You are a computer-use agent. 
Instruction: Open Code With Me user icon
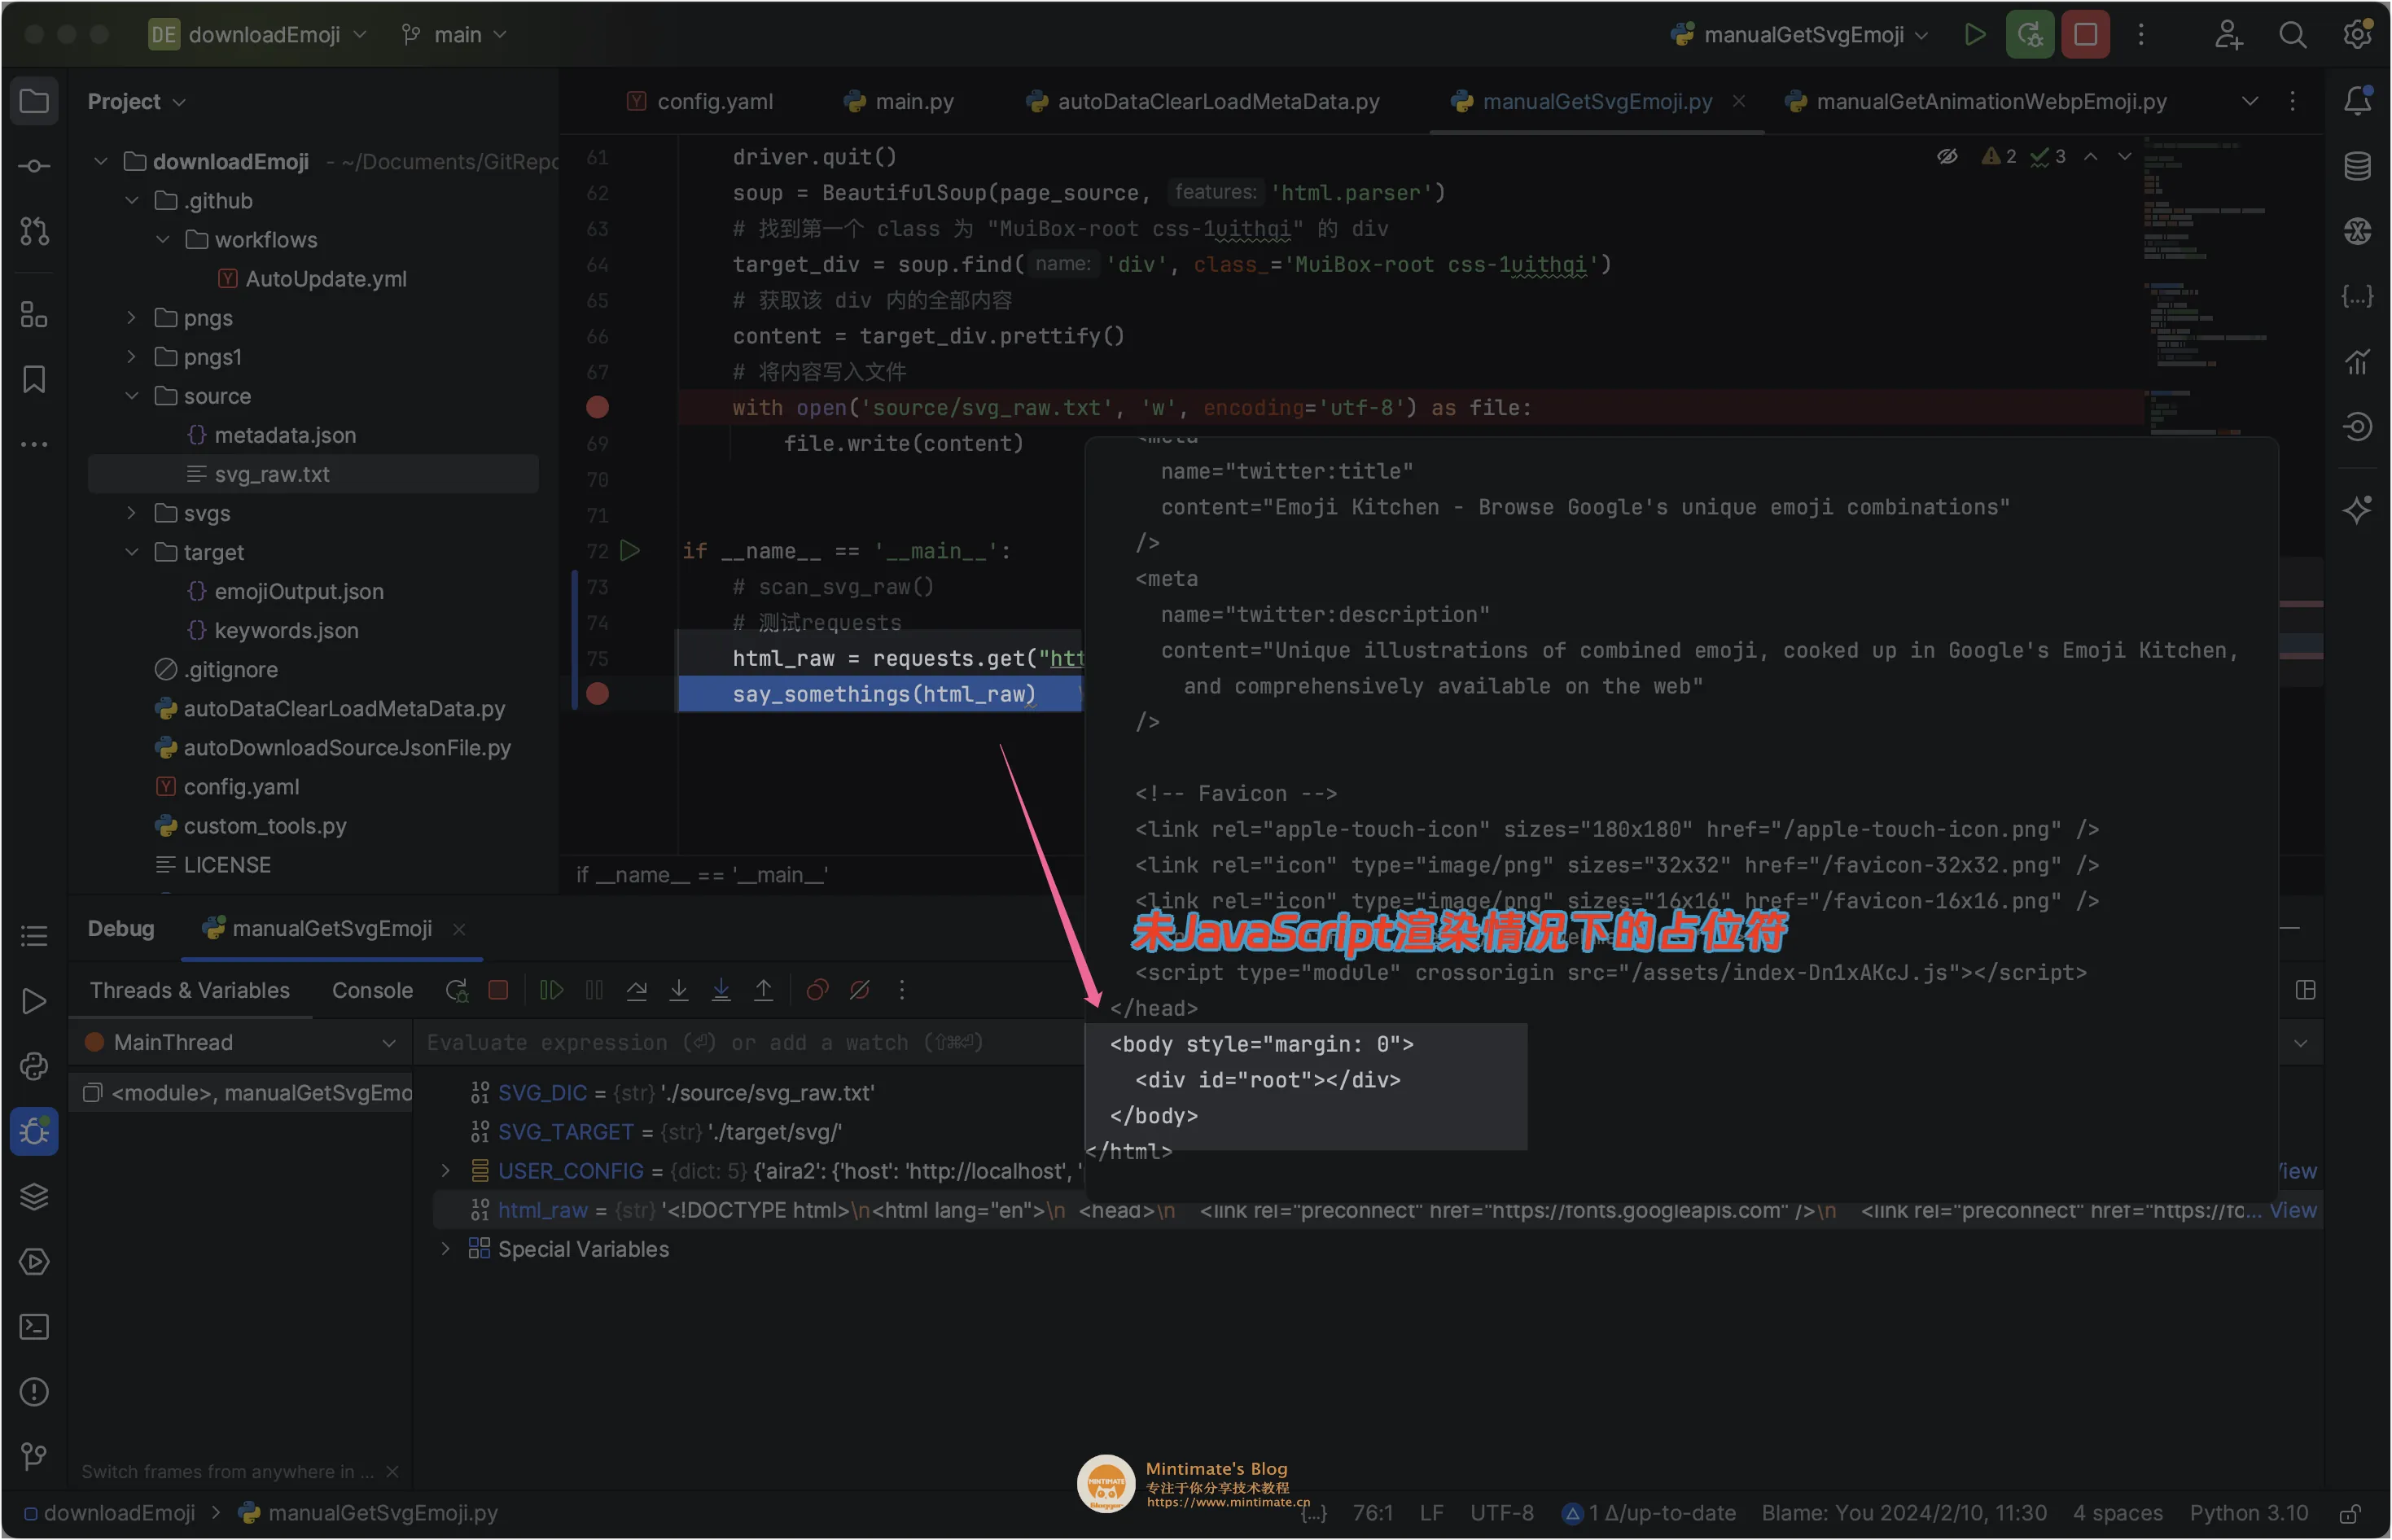click(2229, 35)
